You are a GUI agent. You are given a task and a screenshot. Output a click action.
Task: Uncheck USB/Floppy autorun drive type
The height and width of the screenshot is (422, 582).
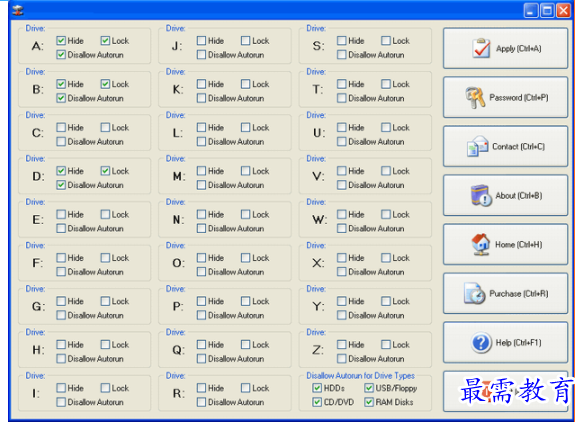click(369, 388)
